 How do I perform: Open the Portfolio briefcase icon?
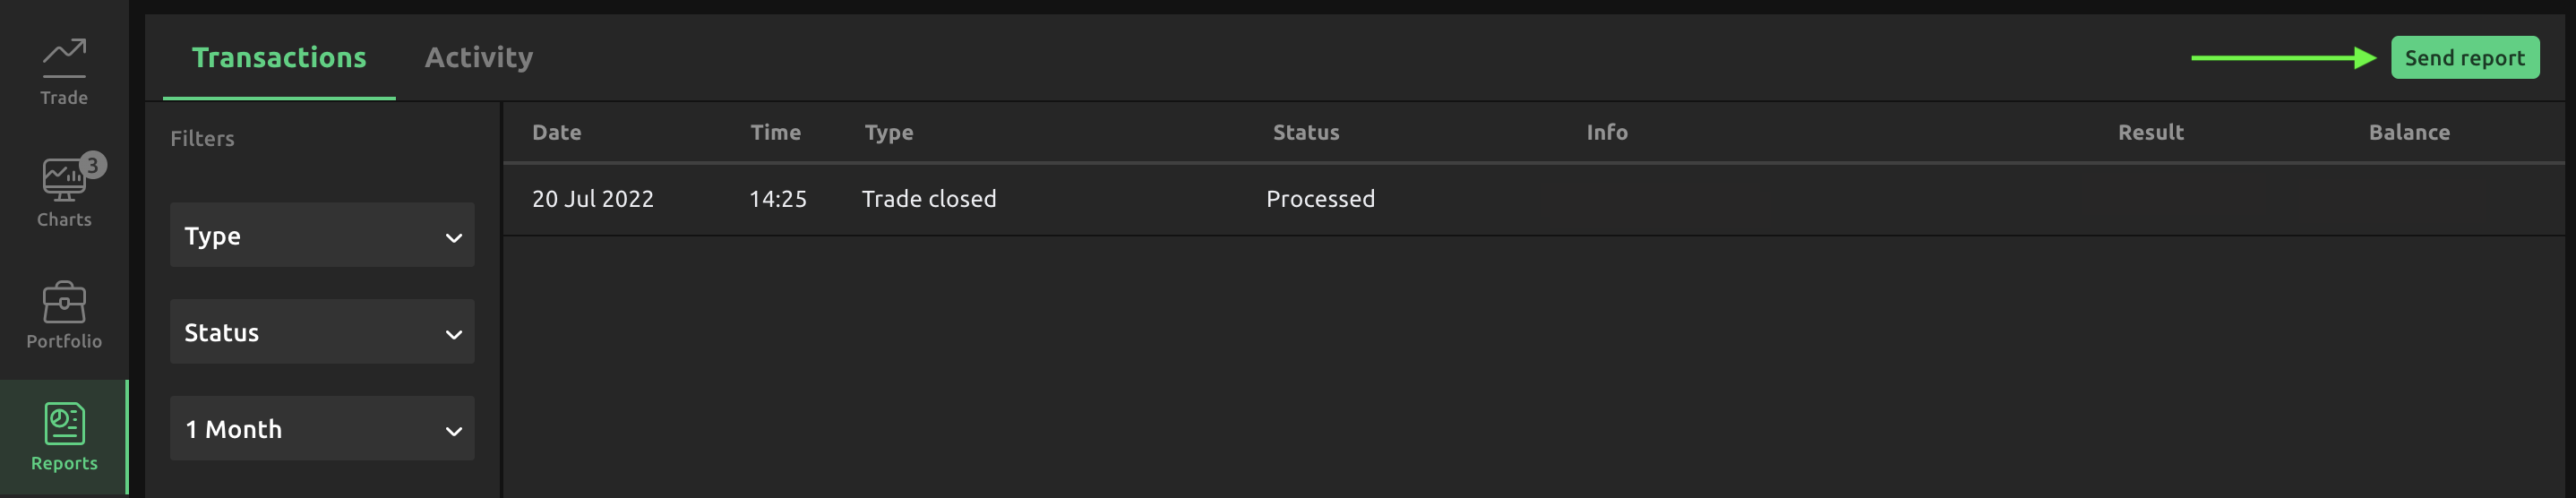click(x=64, y=302)
